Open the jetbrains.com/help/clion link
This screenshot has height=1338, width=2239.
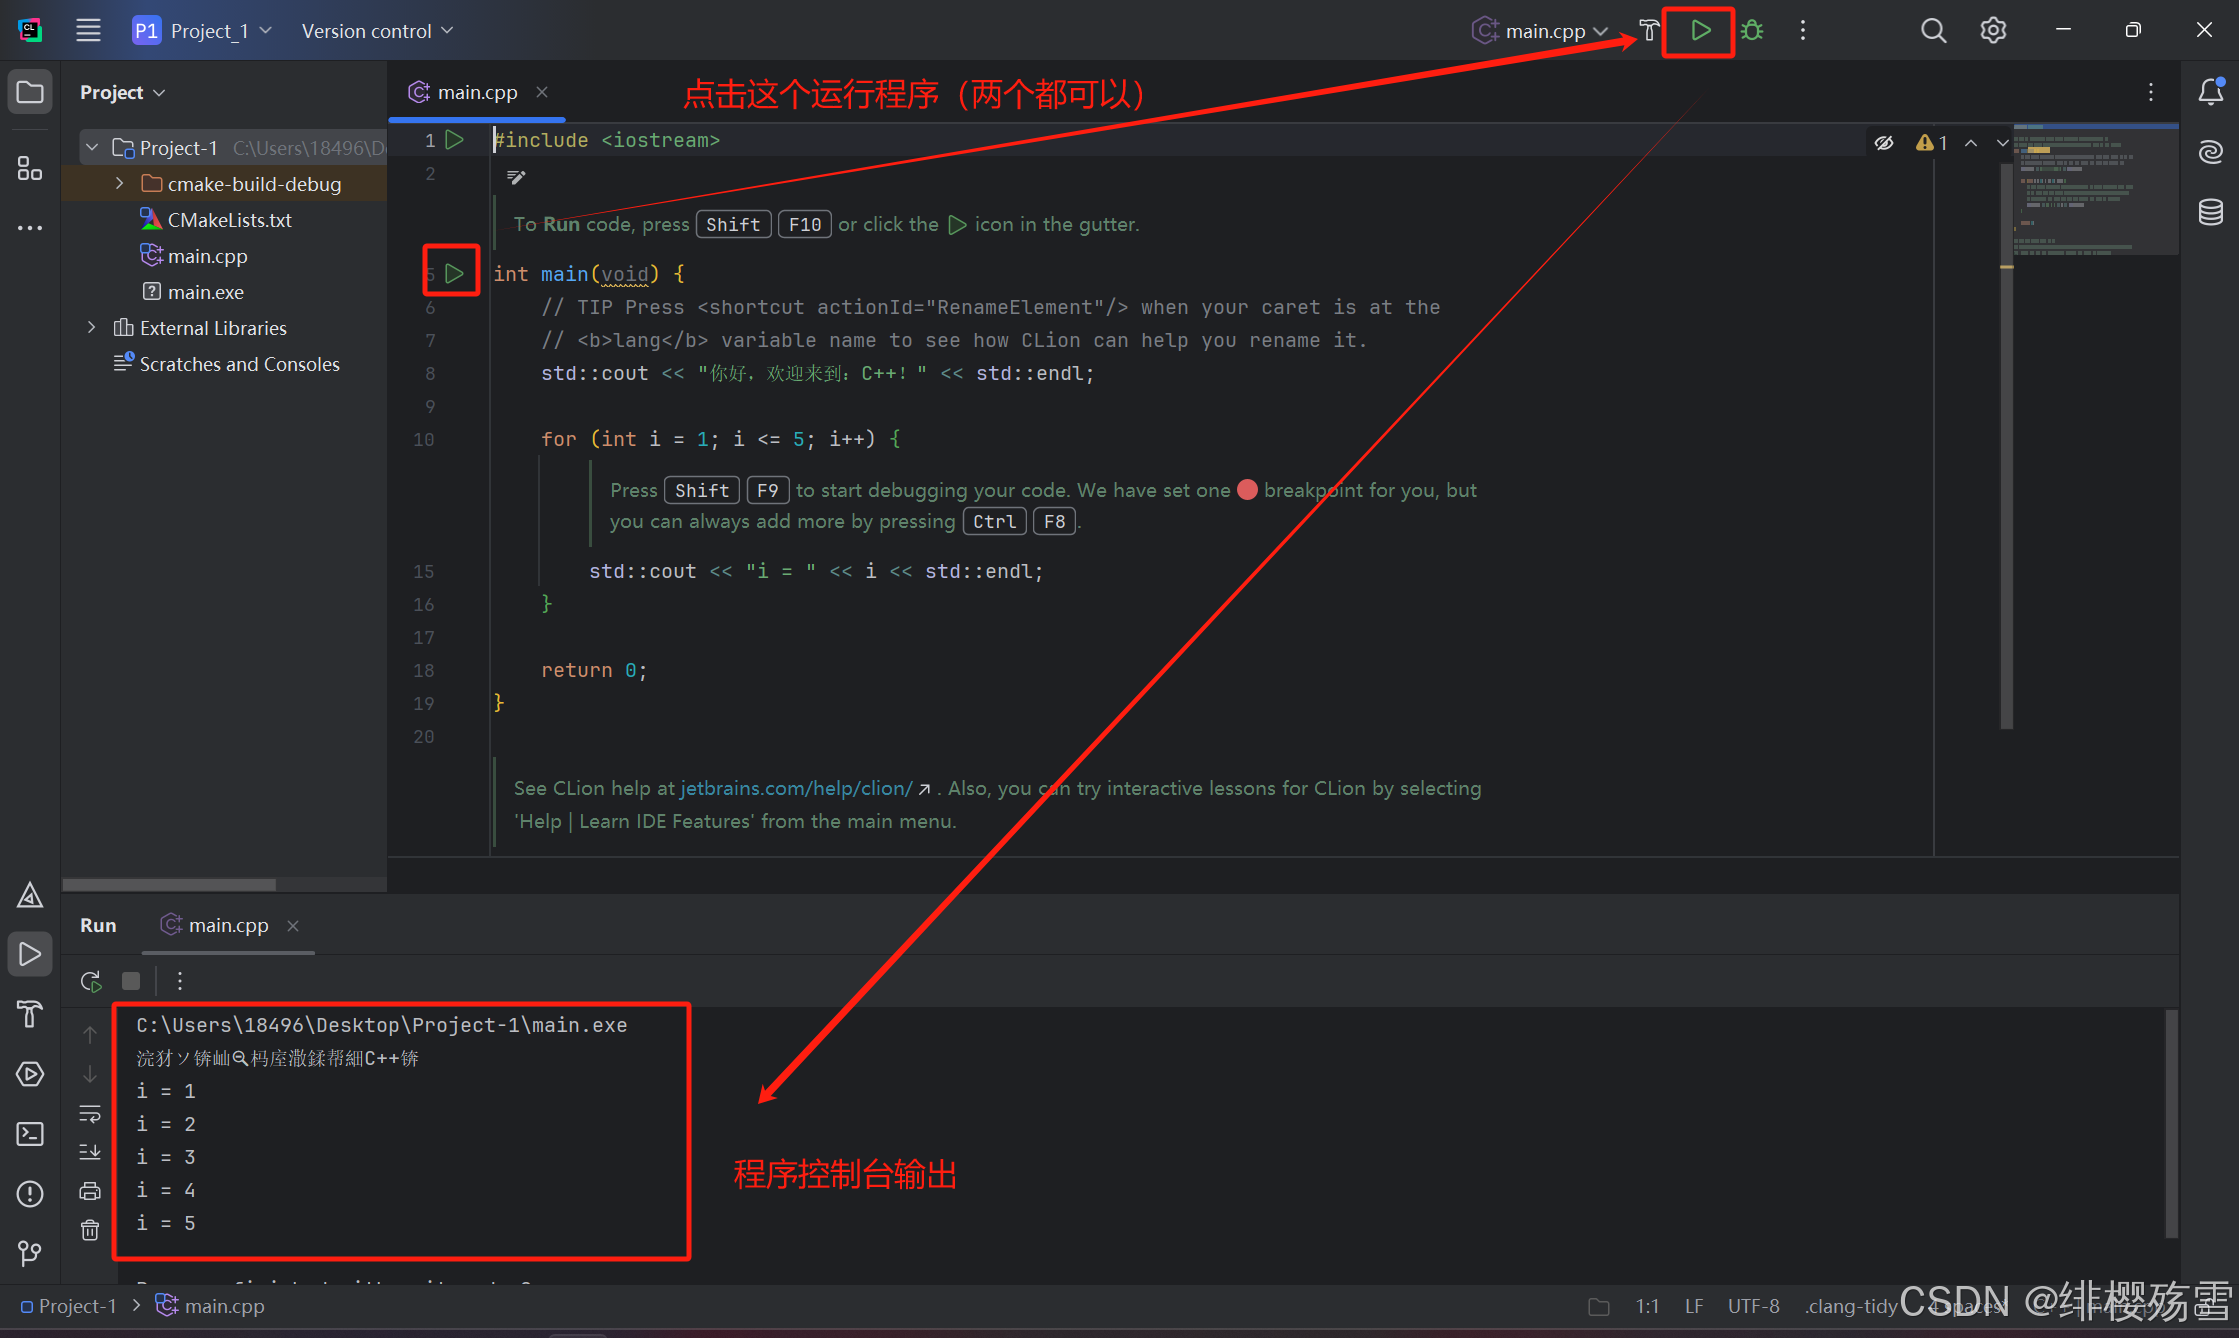(796, 788)
